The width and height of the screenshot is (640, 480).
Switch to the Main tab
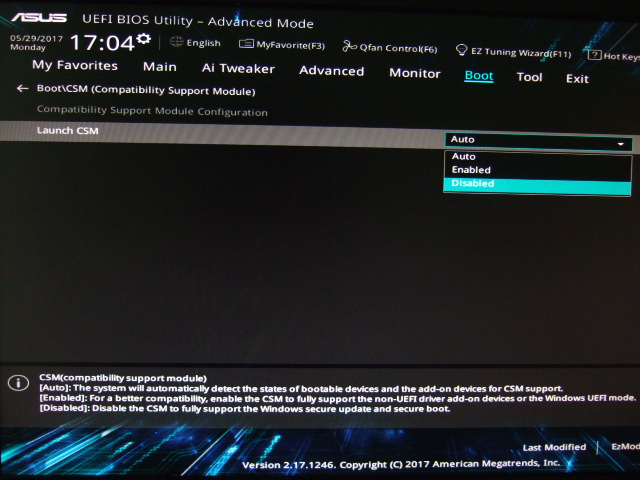pyautogui.click(x=160, y=67)
